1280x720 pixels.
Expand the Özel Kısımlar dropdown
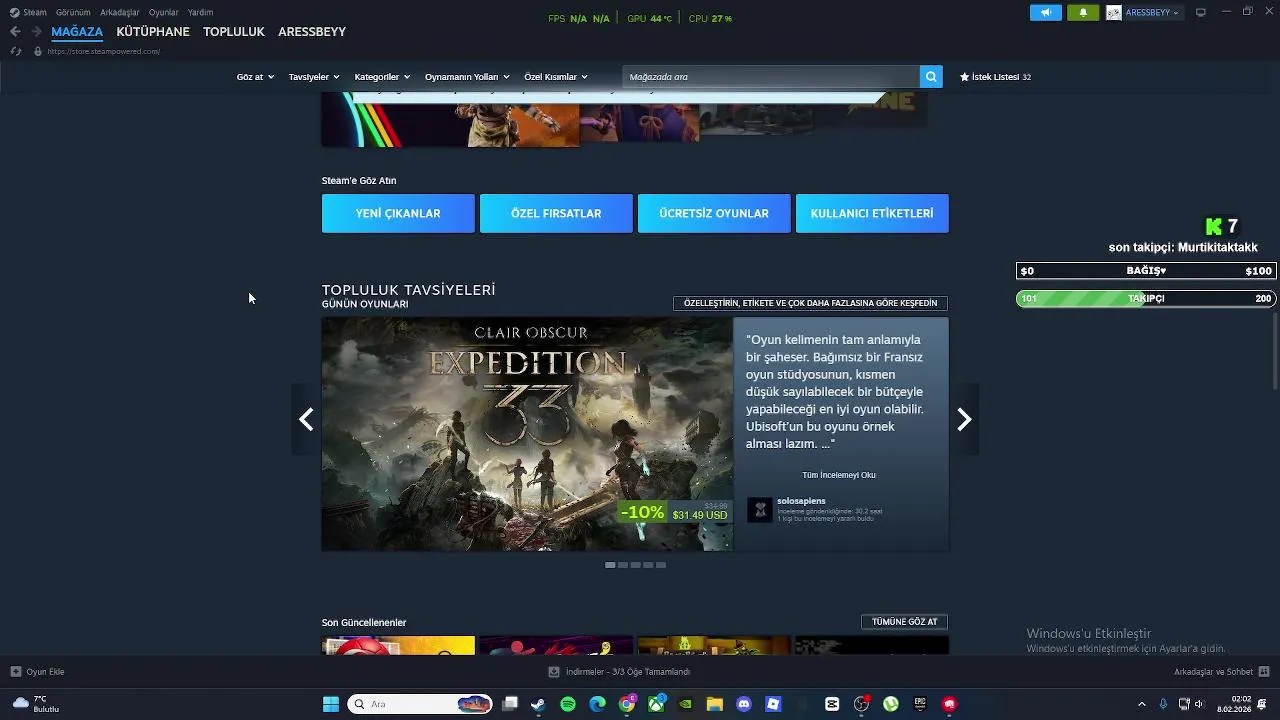[x=556, y=77]
